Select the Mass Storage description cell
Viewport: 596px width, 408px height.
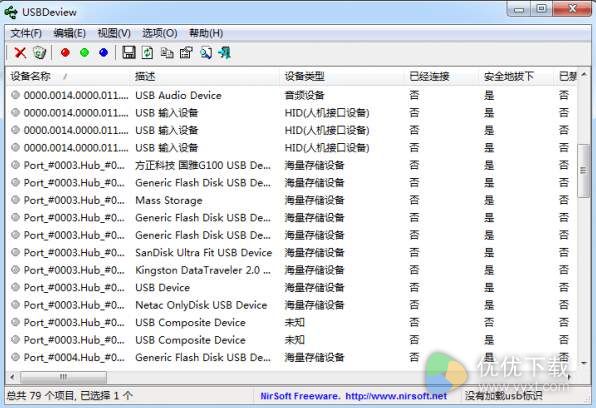169,200
